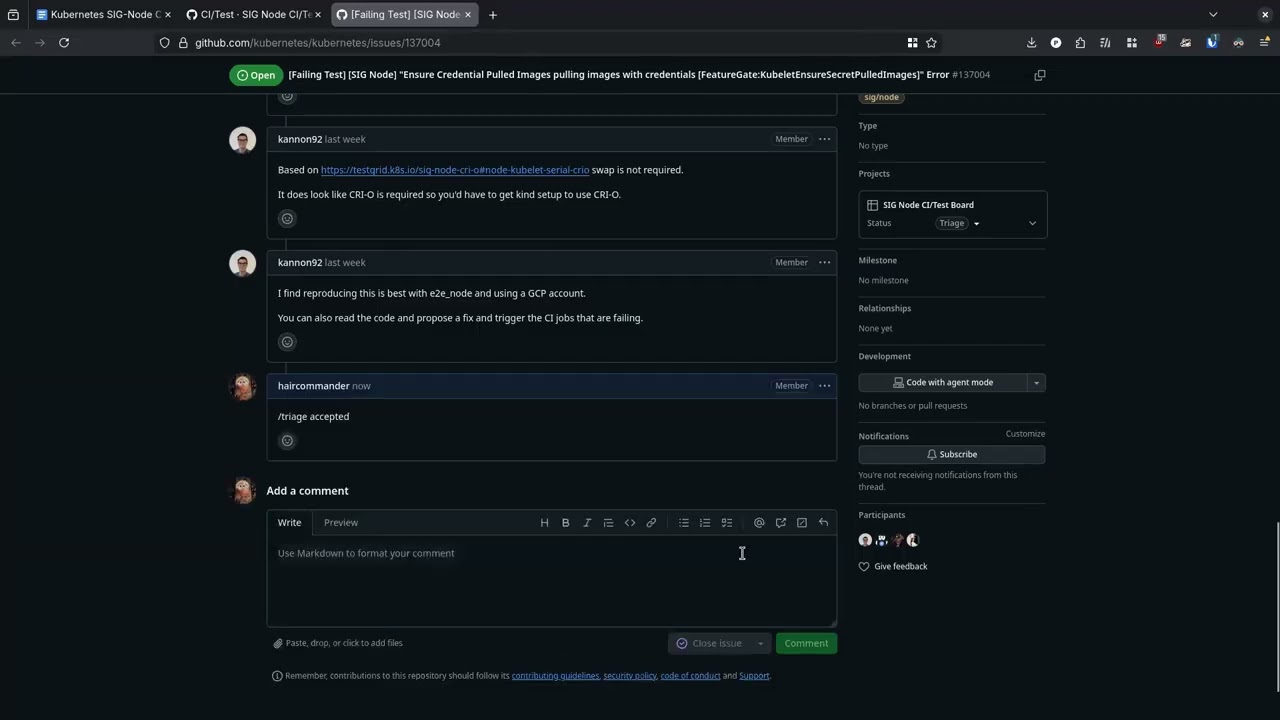Reload the current page

[64, 43]
